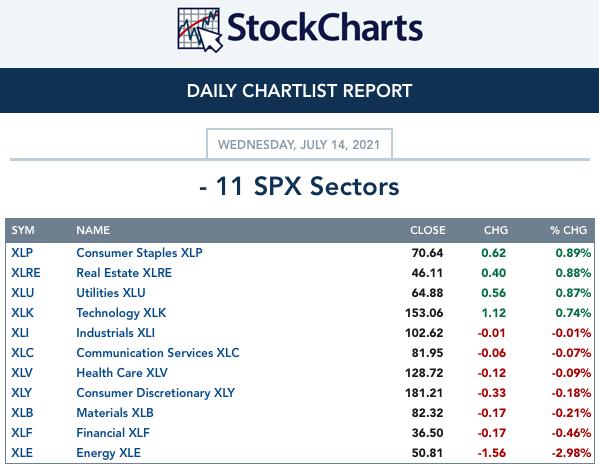Open Consumer Discretionary XLY chart link
This screenshot has height=469, width=599.
155,393
